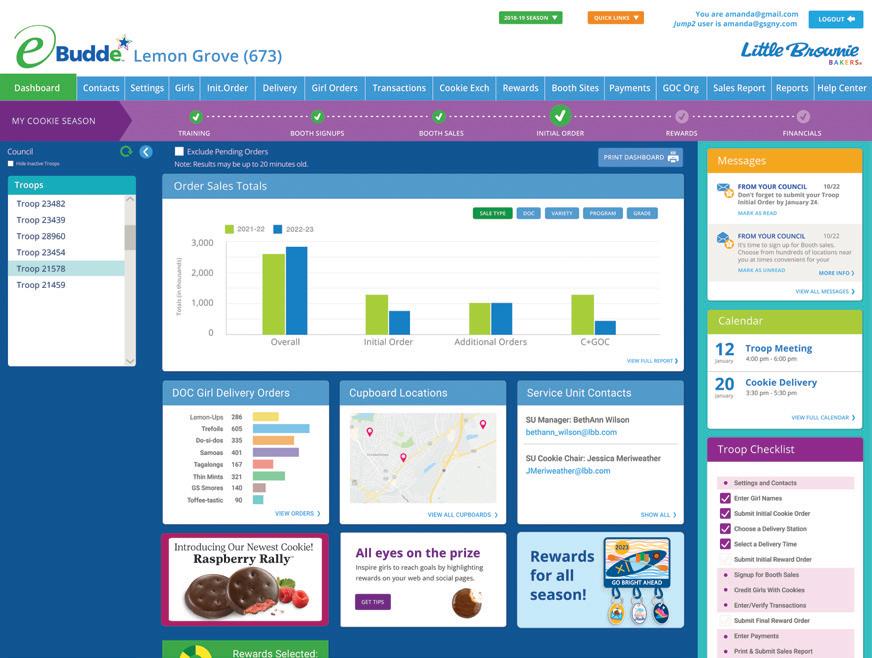Click the Logout arrow button

(836, 19)
